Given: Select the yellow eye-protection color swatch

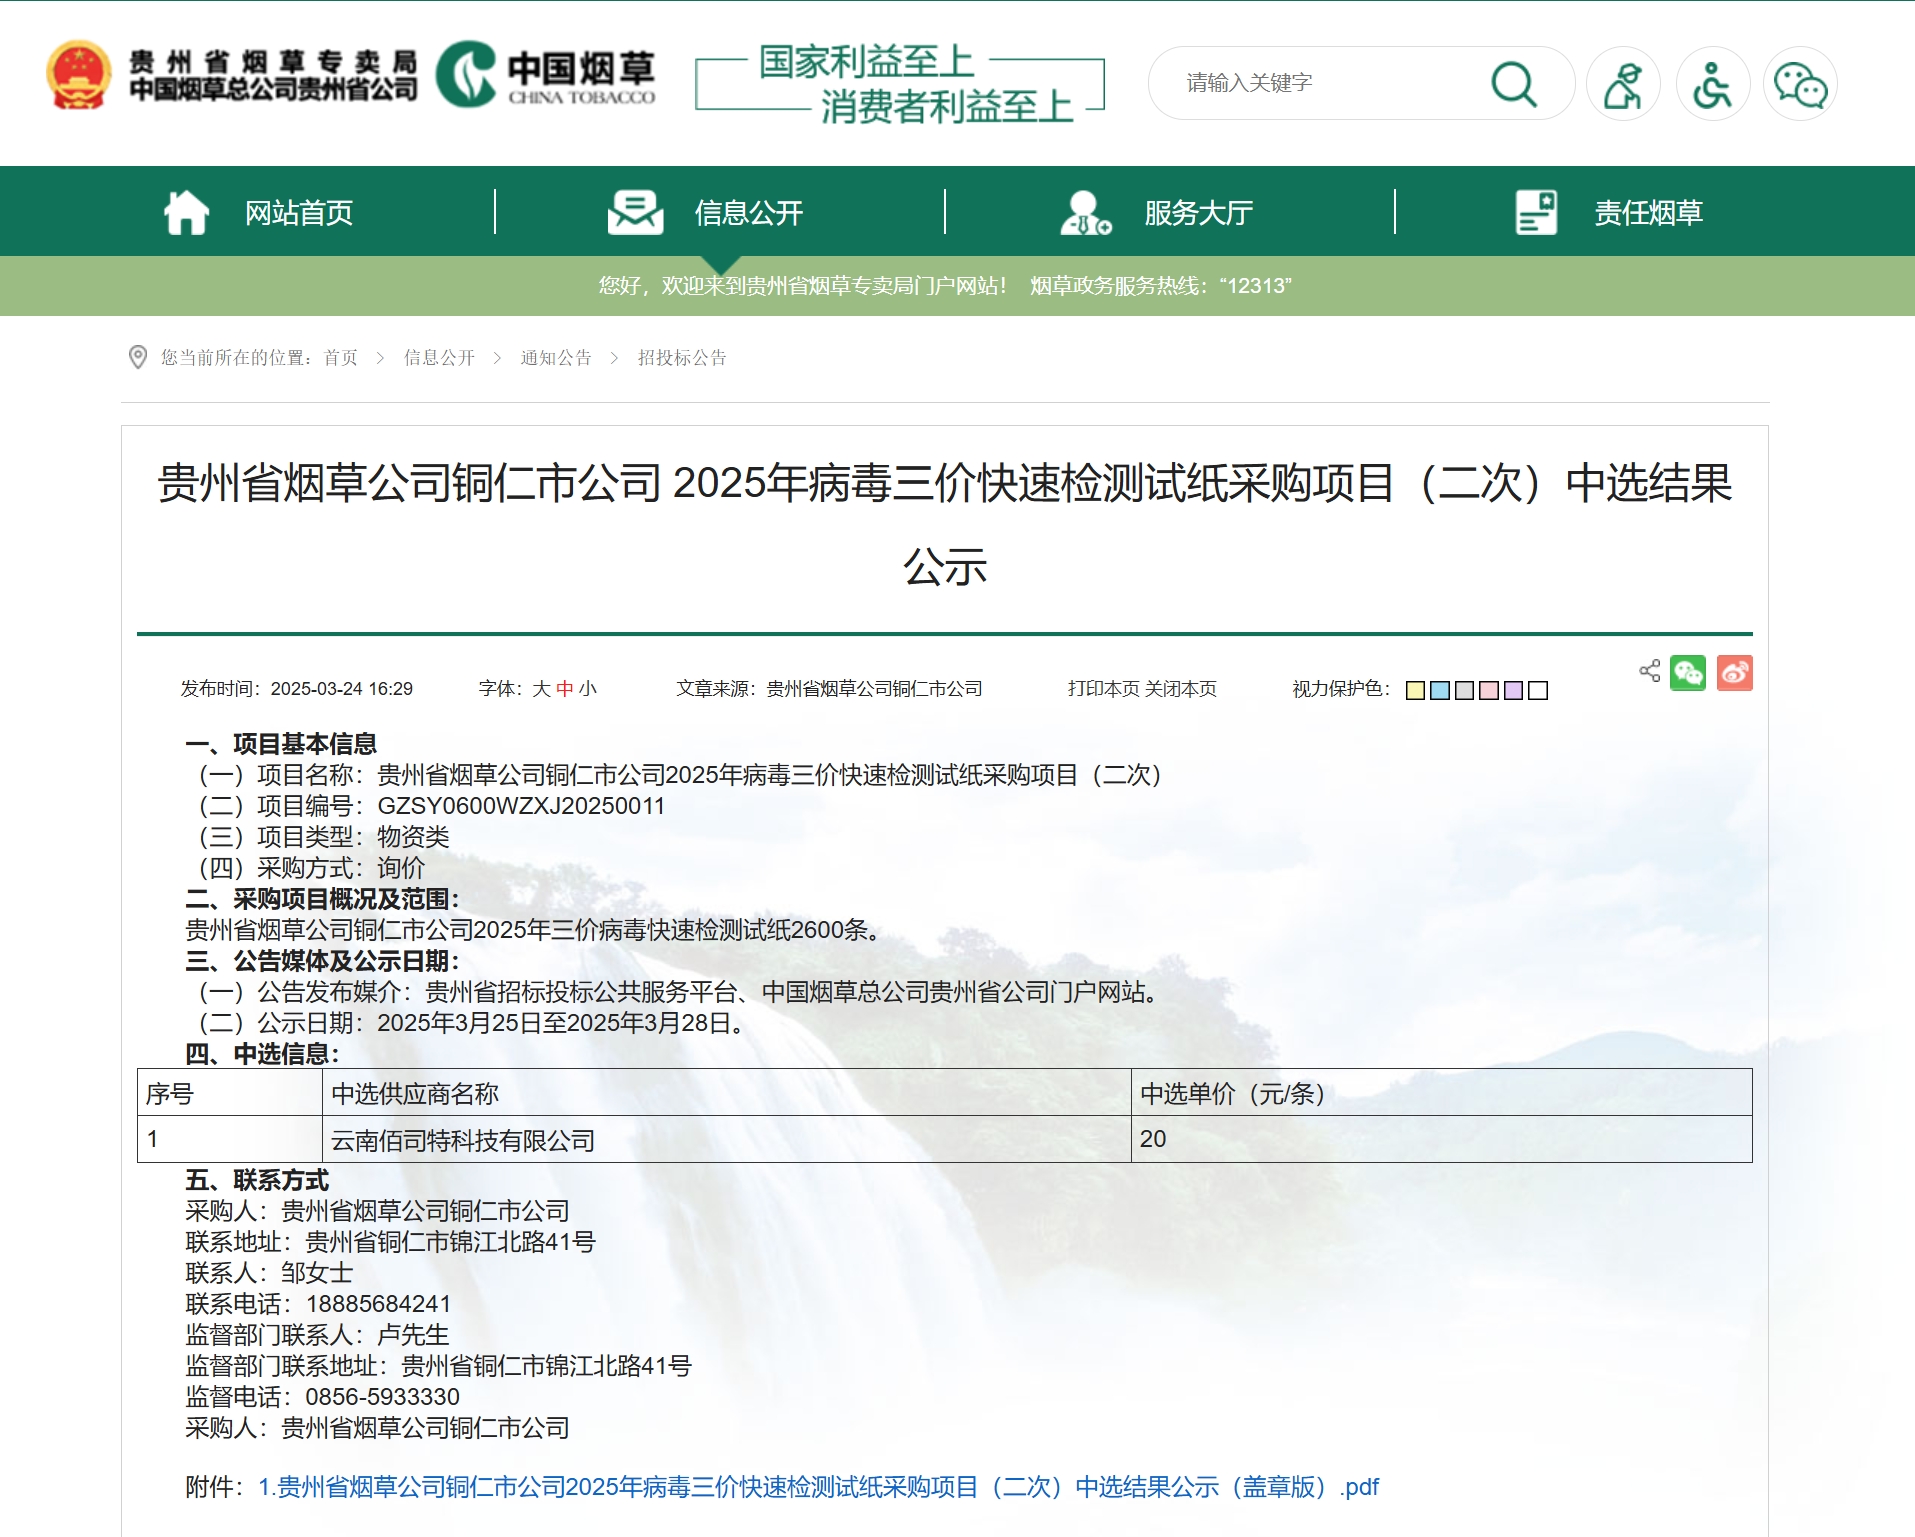Looking at the screenshot, I should pos(1413,690).
